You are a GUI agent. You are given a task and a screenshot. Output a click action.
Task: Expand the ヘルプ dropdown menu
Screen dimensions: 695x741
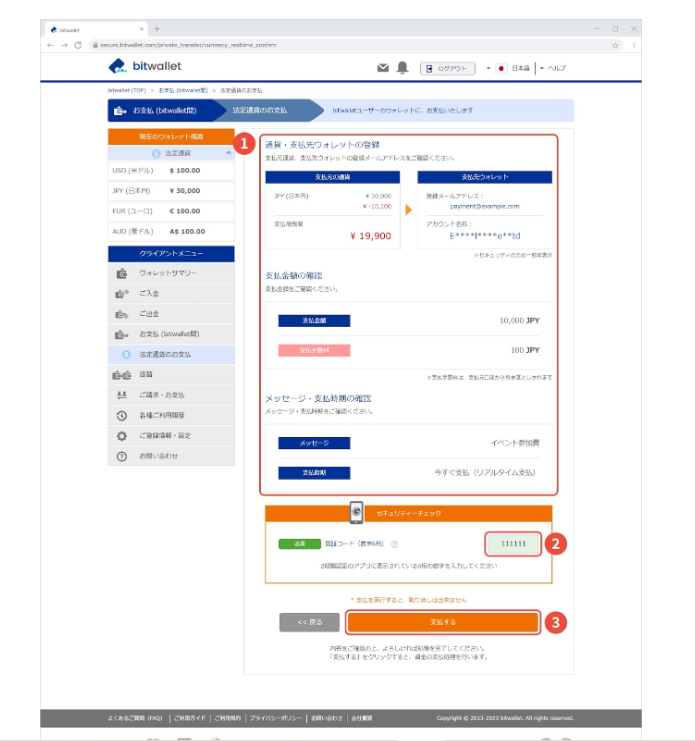pyautogui.click(x=553, y=68)
